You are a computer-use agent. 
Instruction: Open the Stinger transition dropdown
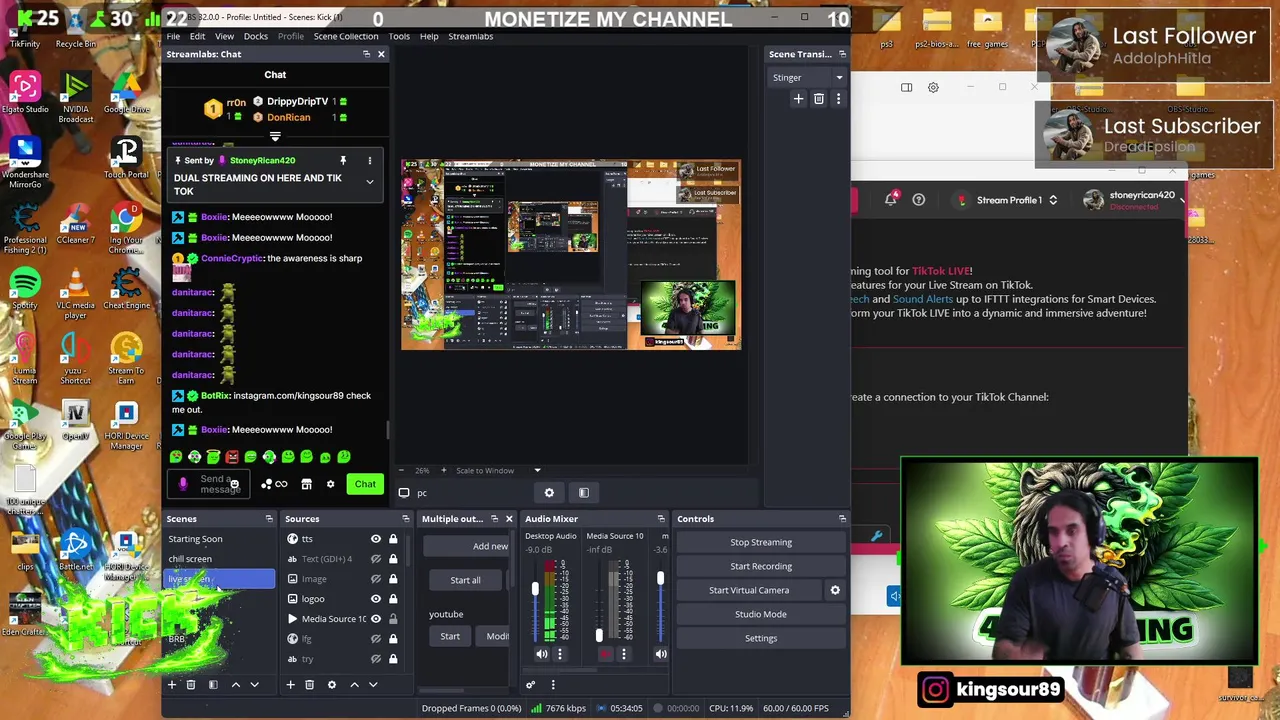[x=808, y=77]
